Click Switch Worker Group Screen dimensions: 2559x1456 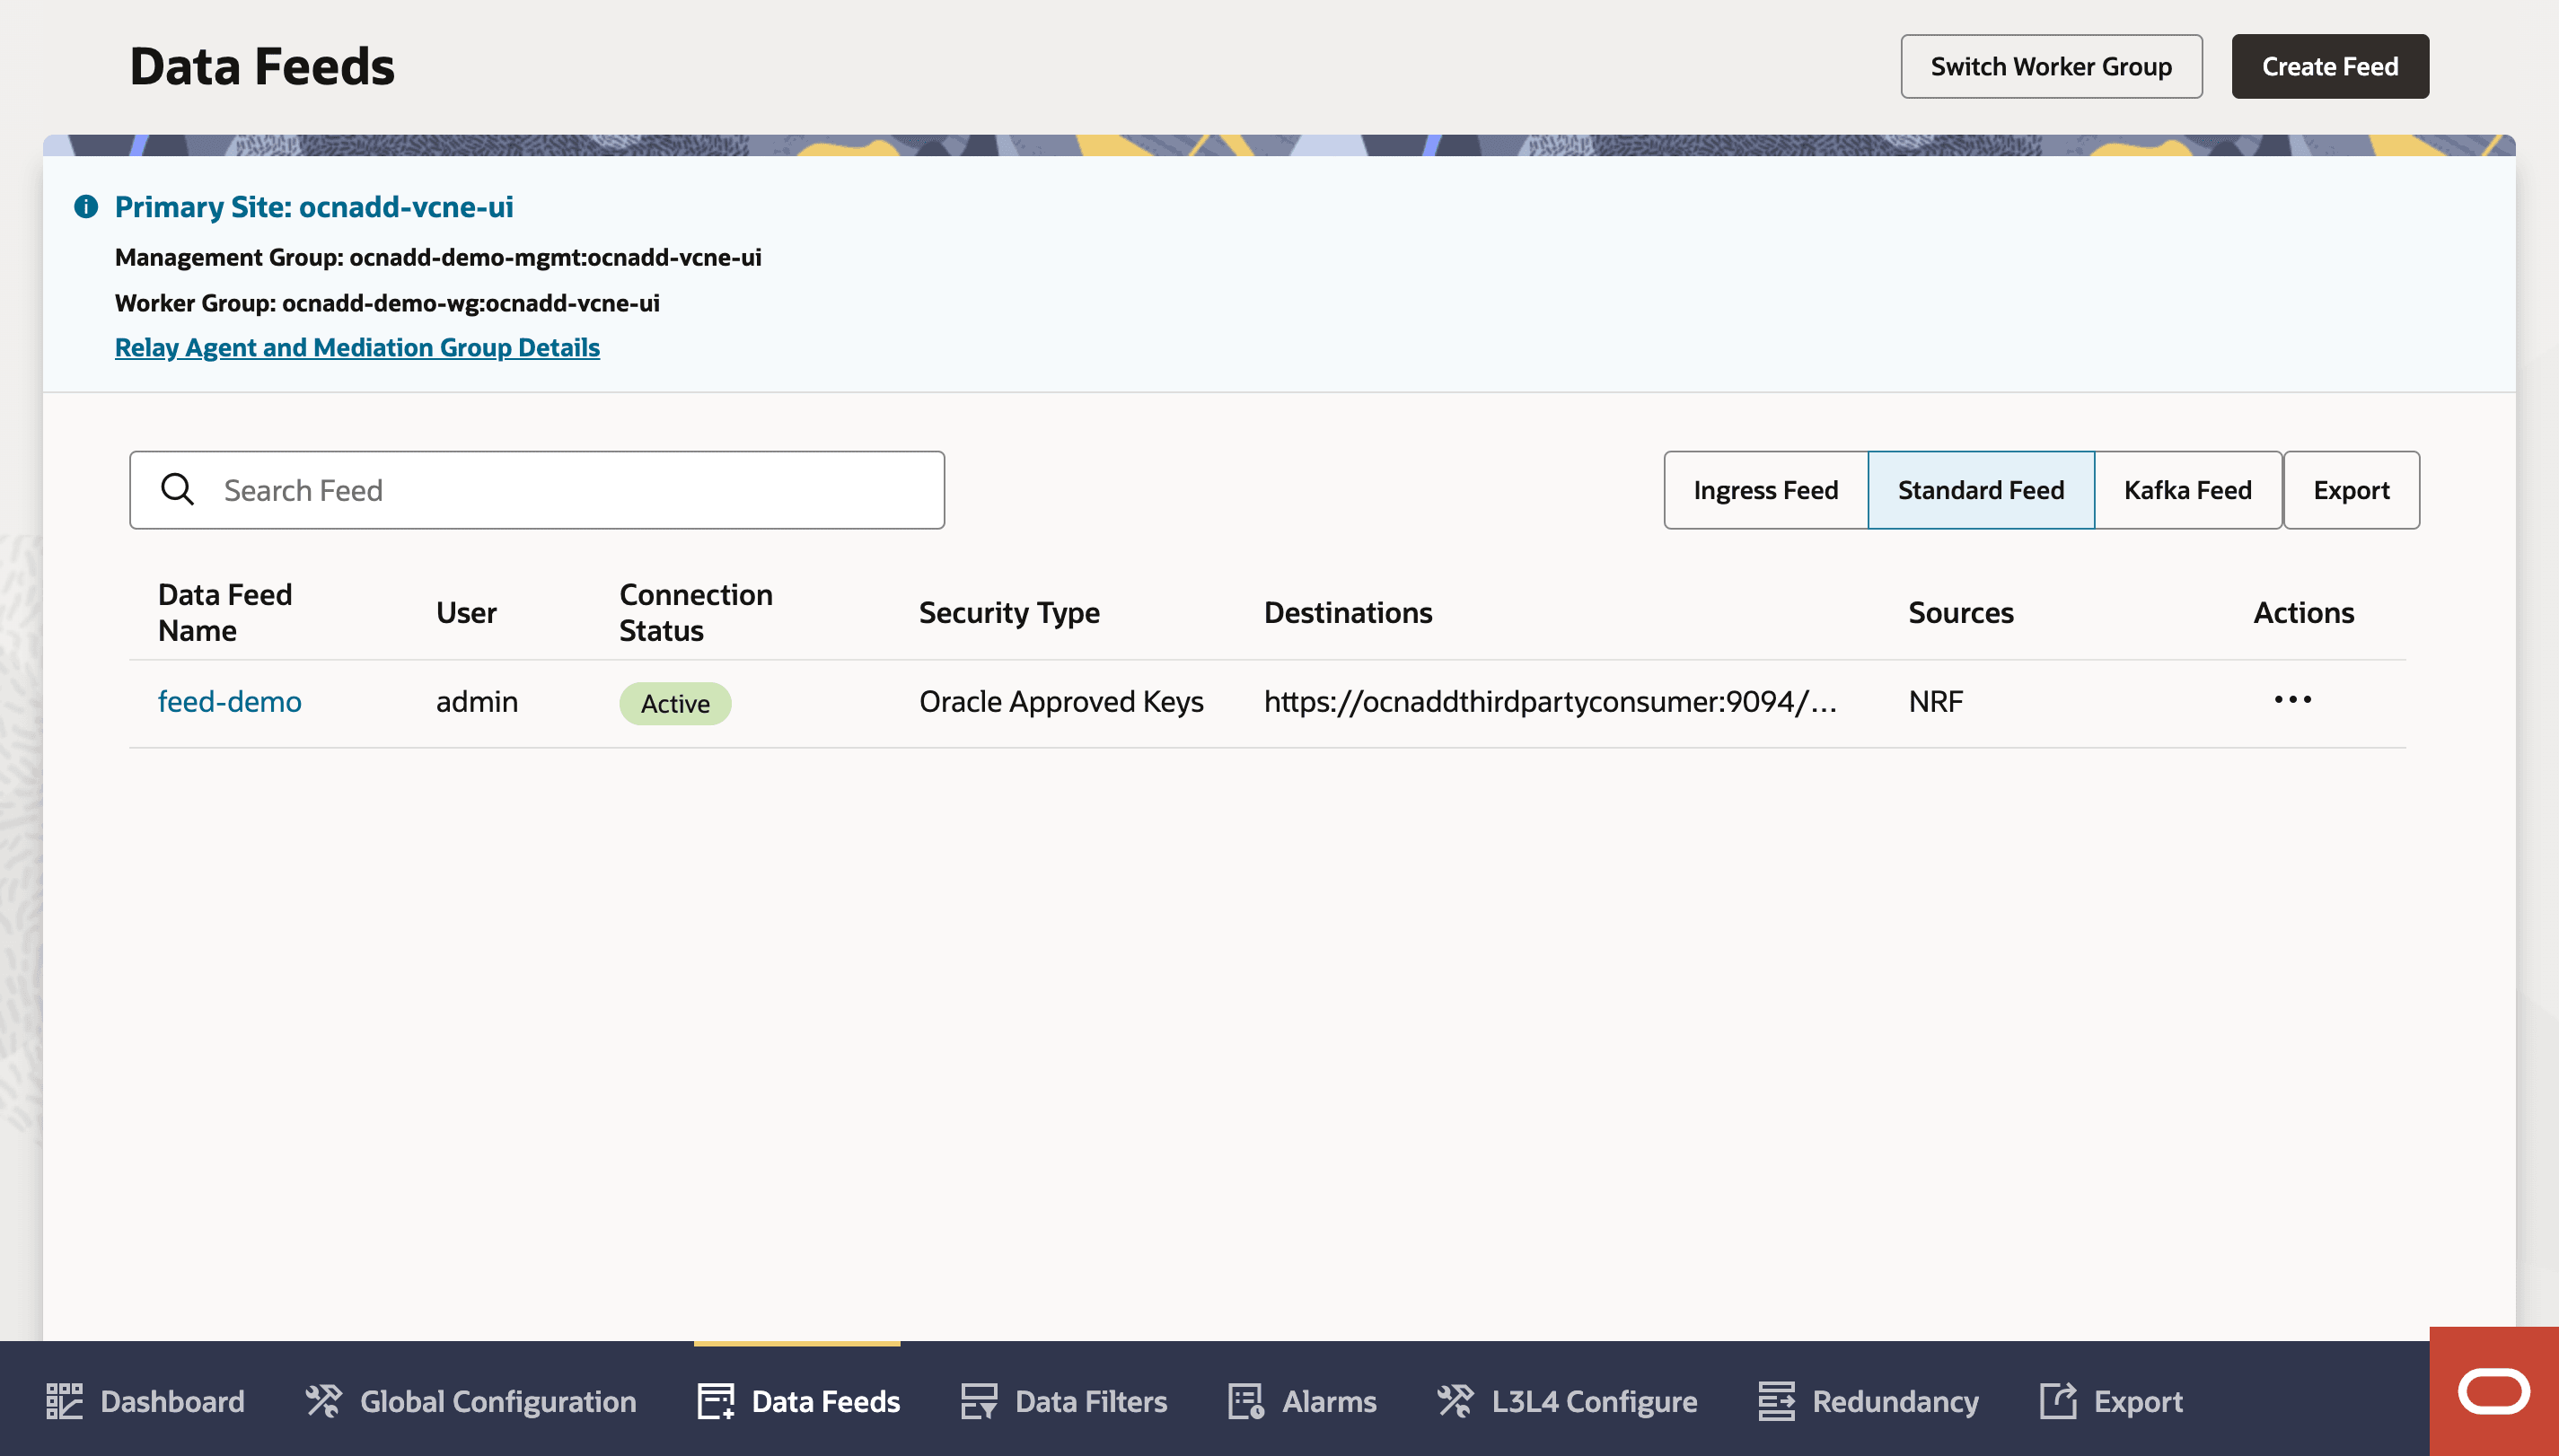pos(2050,66)
